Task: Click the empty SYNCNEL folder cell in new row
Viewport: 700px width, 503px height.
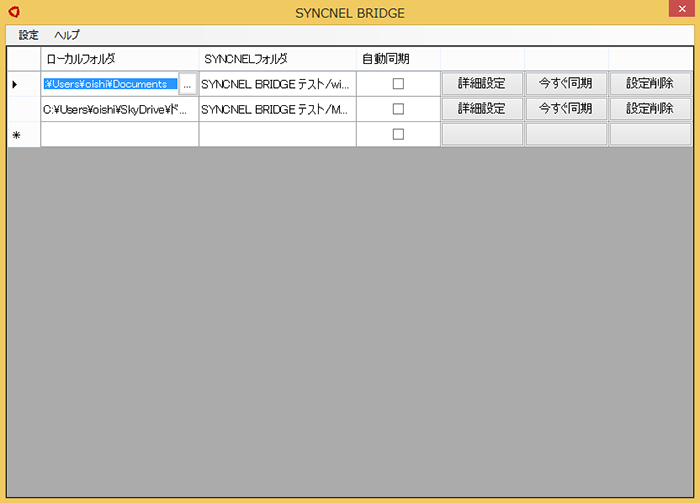Action: coord(278,135)
